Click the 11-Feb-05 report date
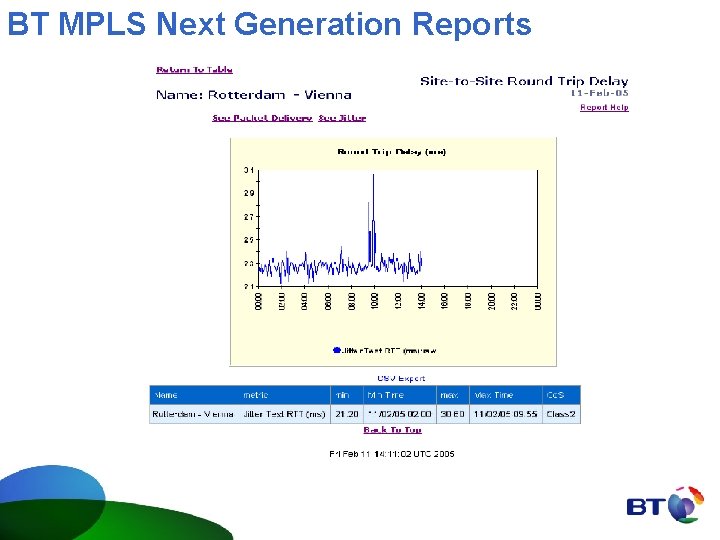The height and width of the screenshot is (540, 720). click(600, 93)
